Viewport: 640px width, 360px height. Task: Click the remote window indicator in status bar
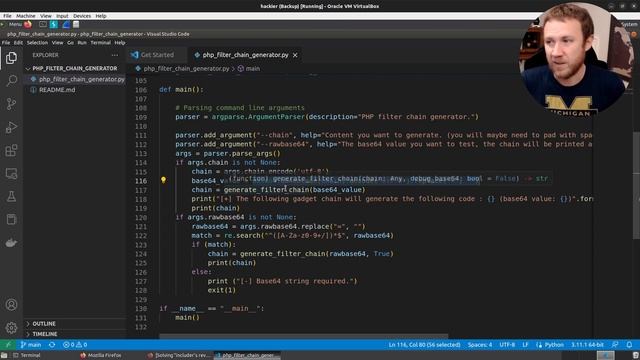[x=8, y=345]
